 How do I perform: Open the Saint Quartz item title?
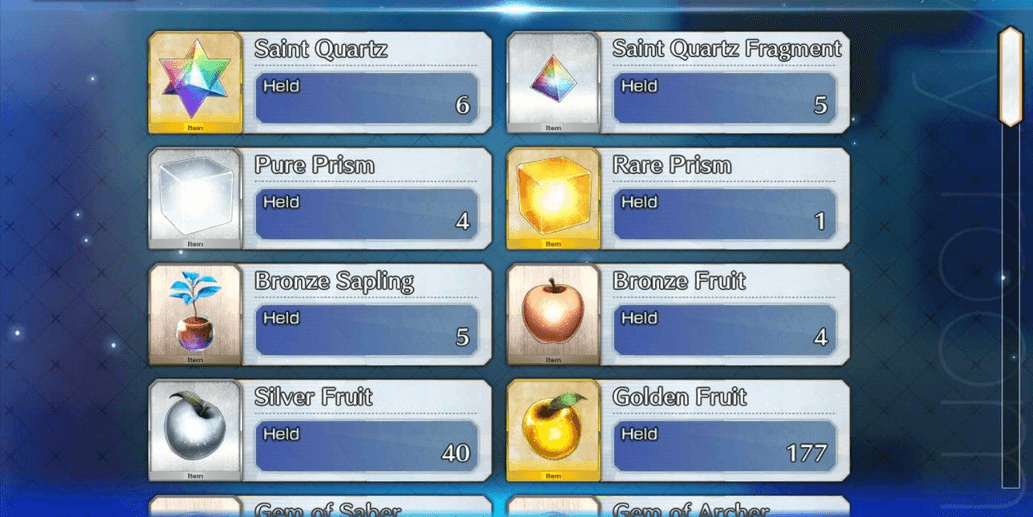coord(321,49)
